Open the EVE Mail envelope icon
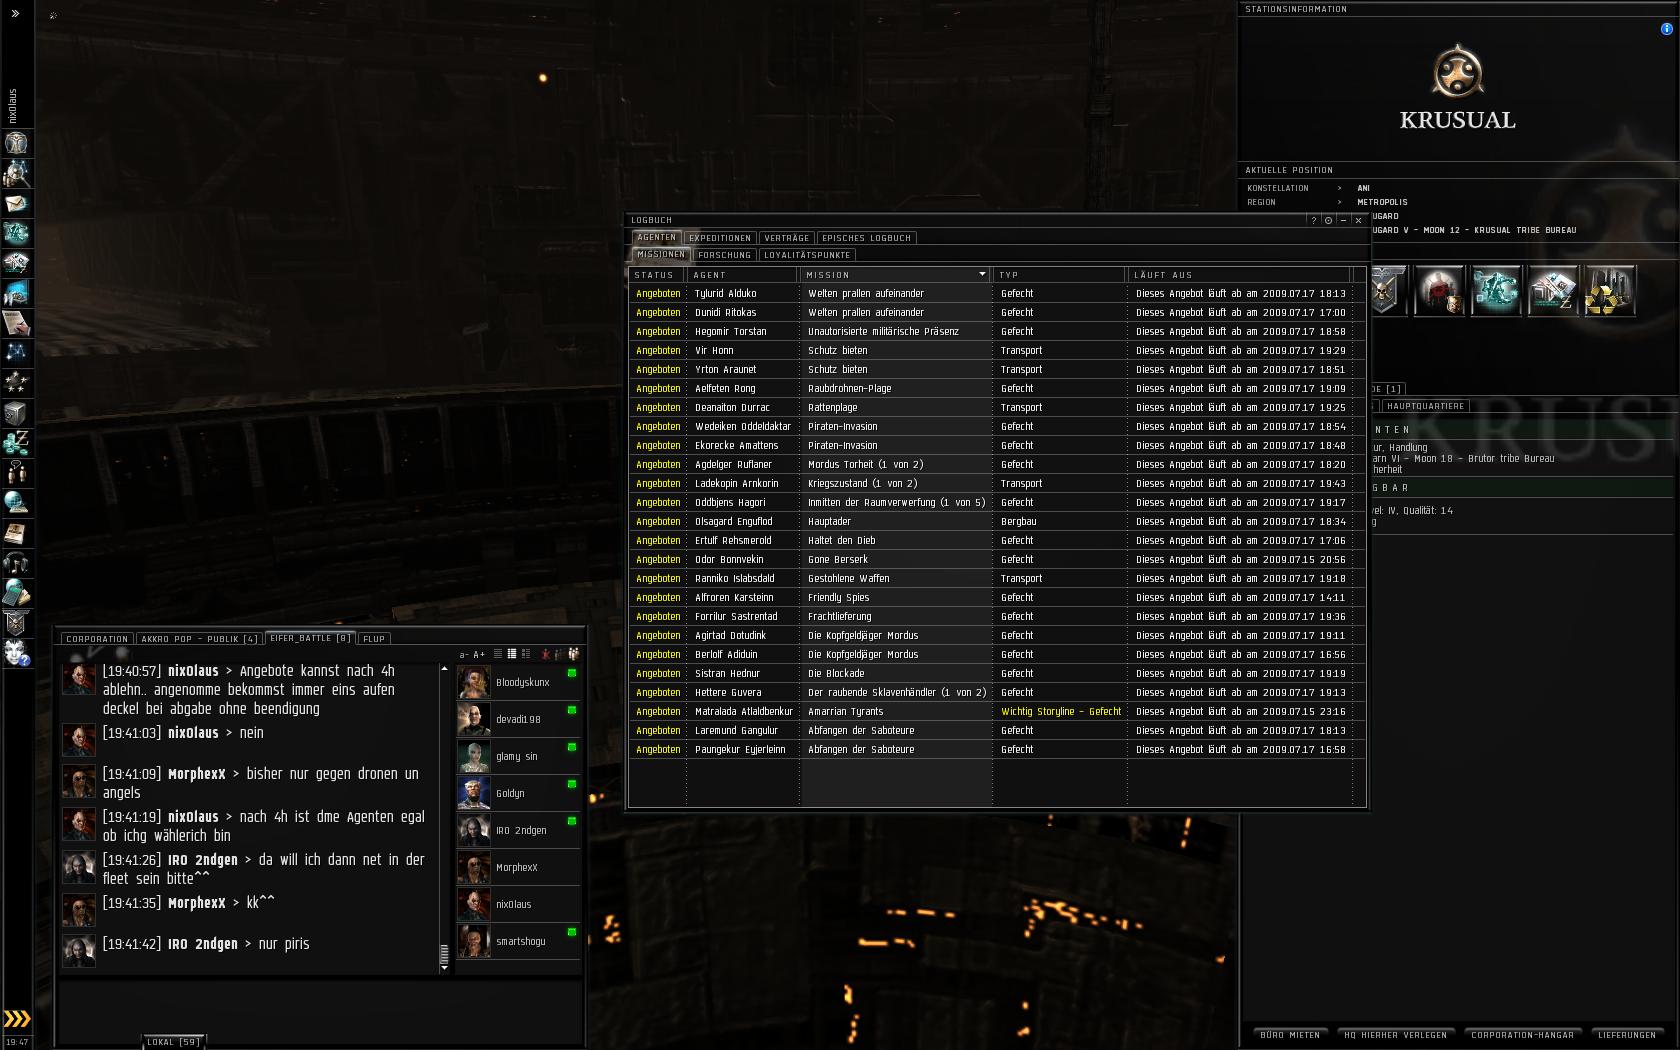 [x=16, y=203]
